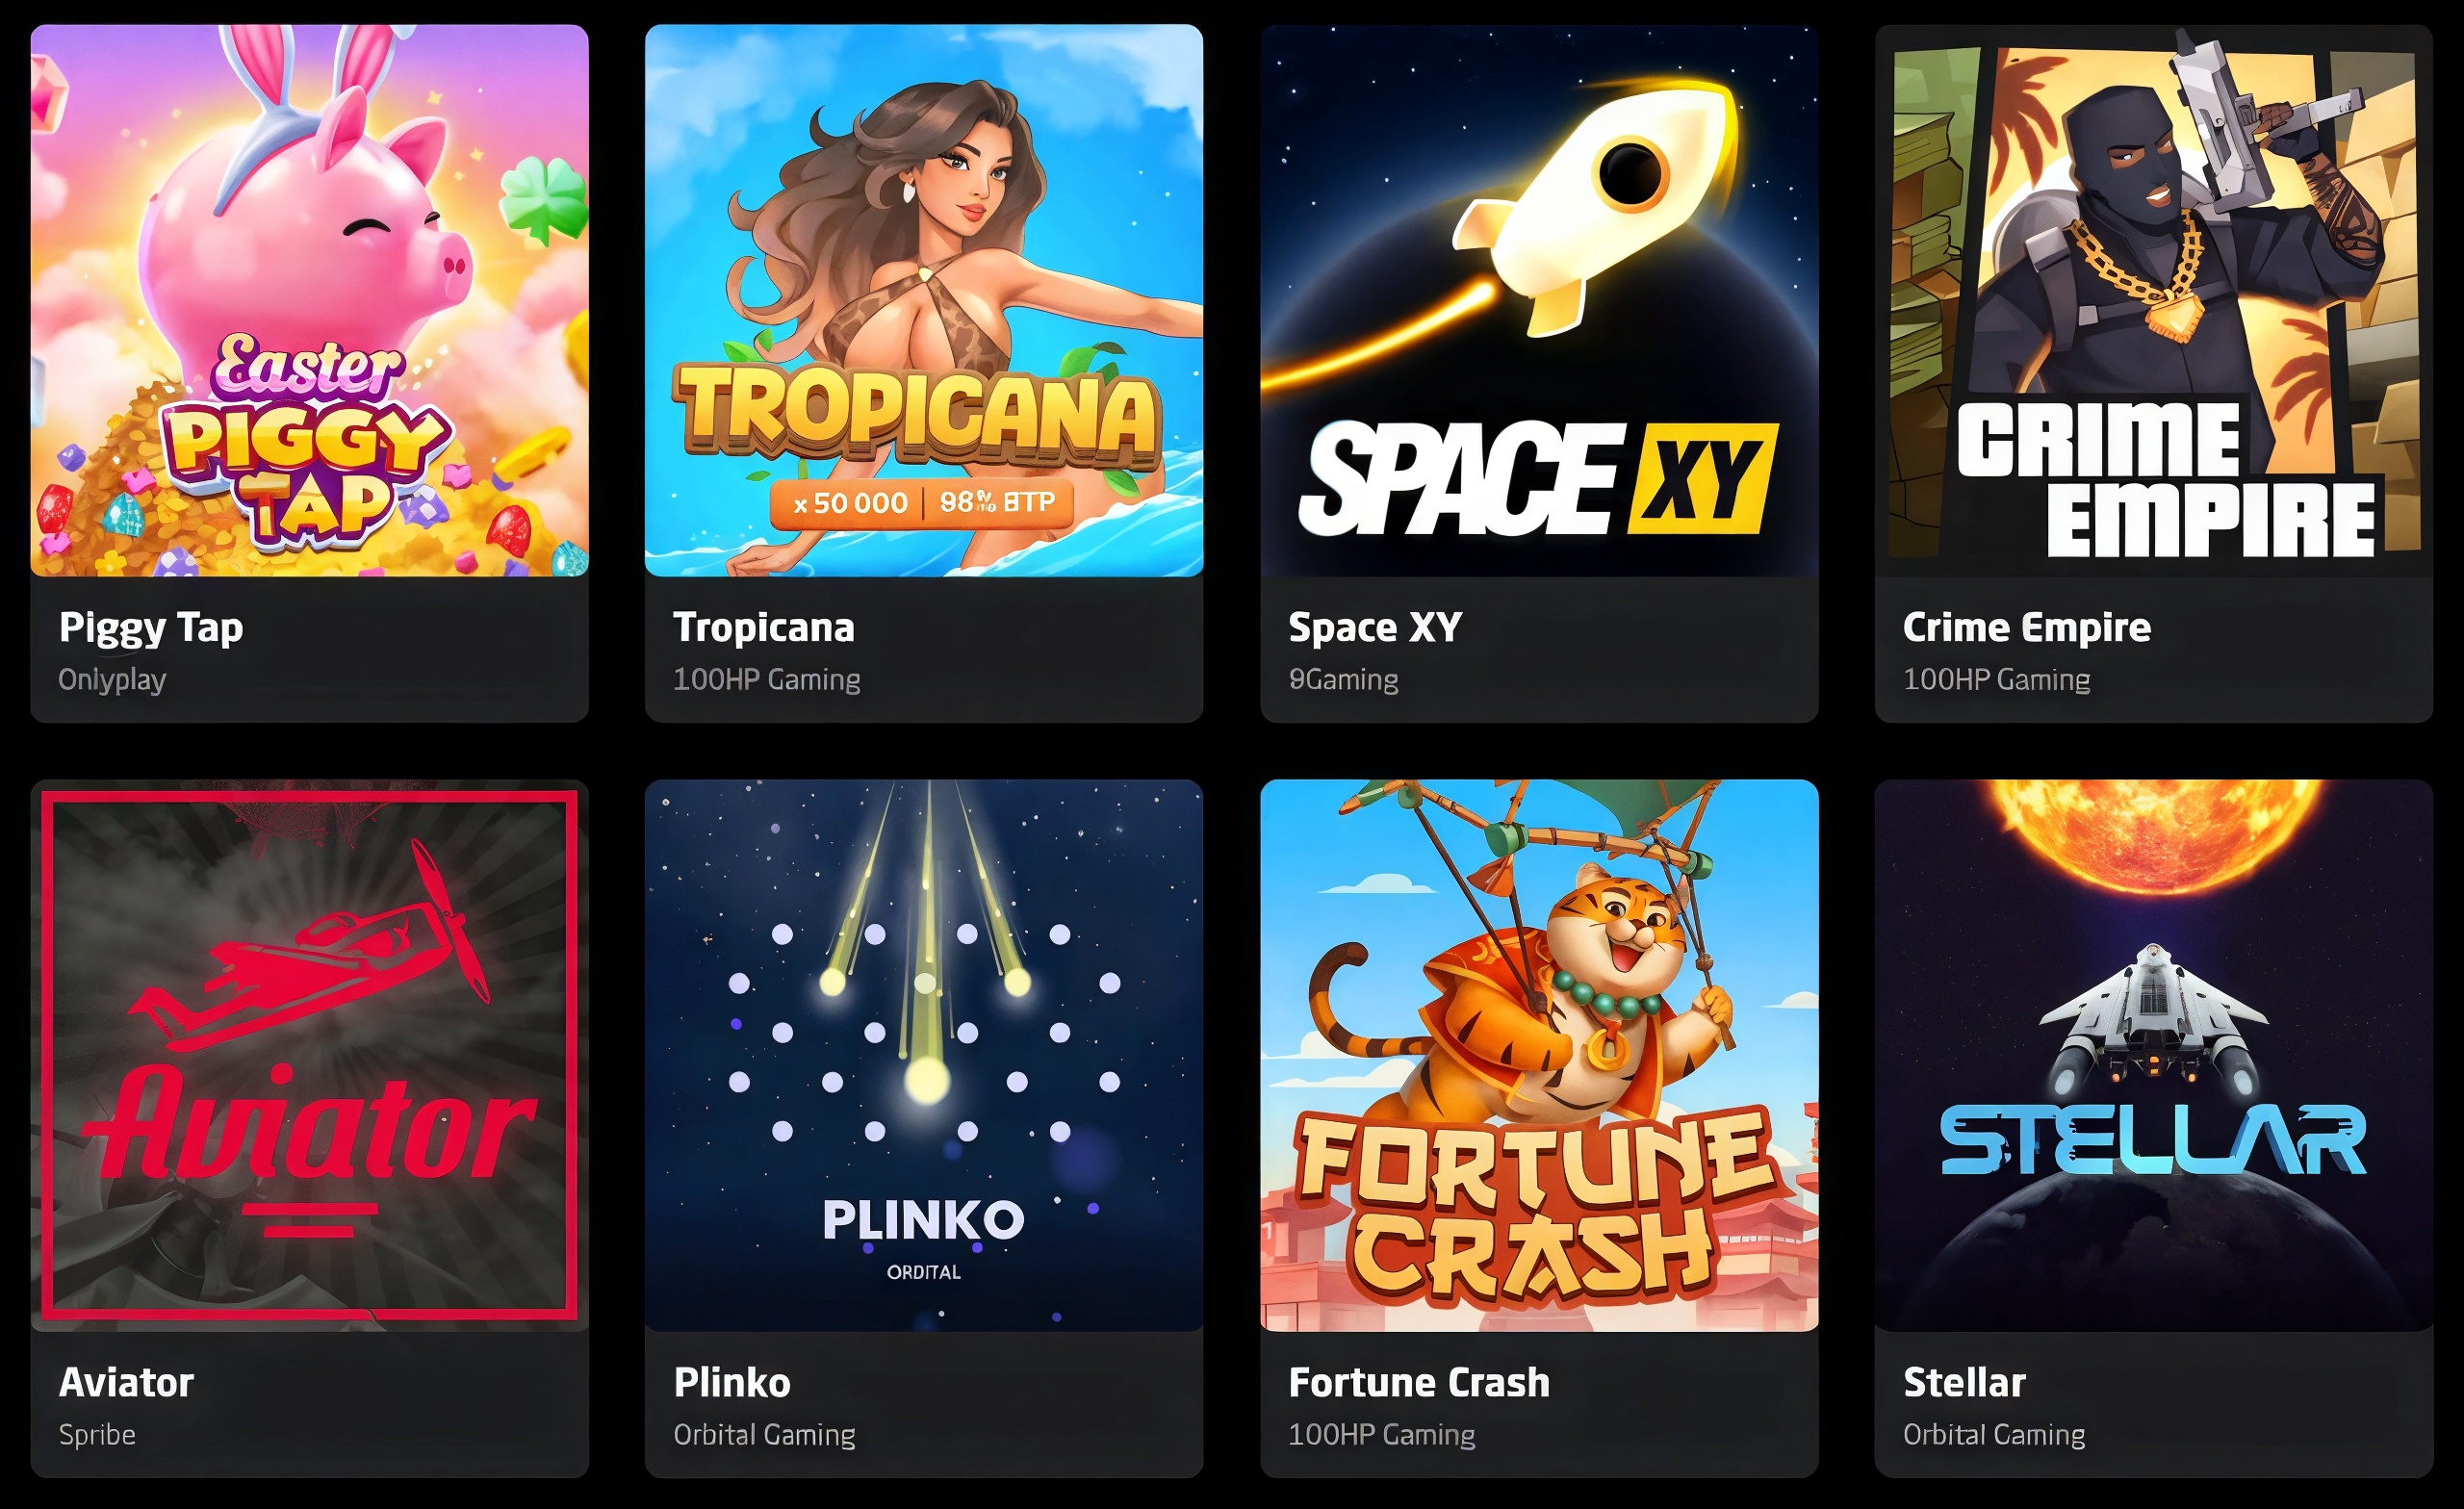2464x1509 pixels.
Task: Click the Tropicana game title
Action: 764,627
